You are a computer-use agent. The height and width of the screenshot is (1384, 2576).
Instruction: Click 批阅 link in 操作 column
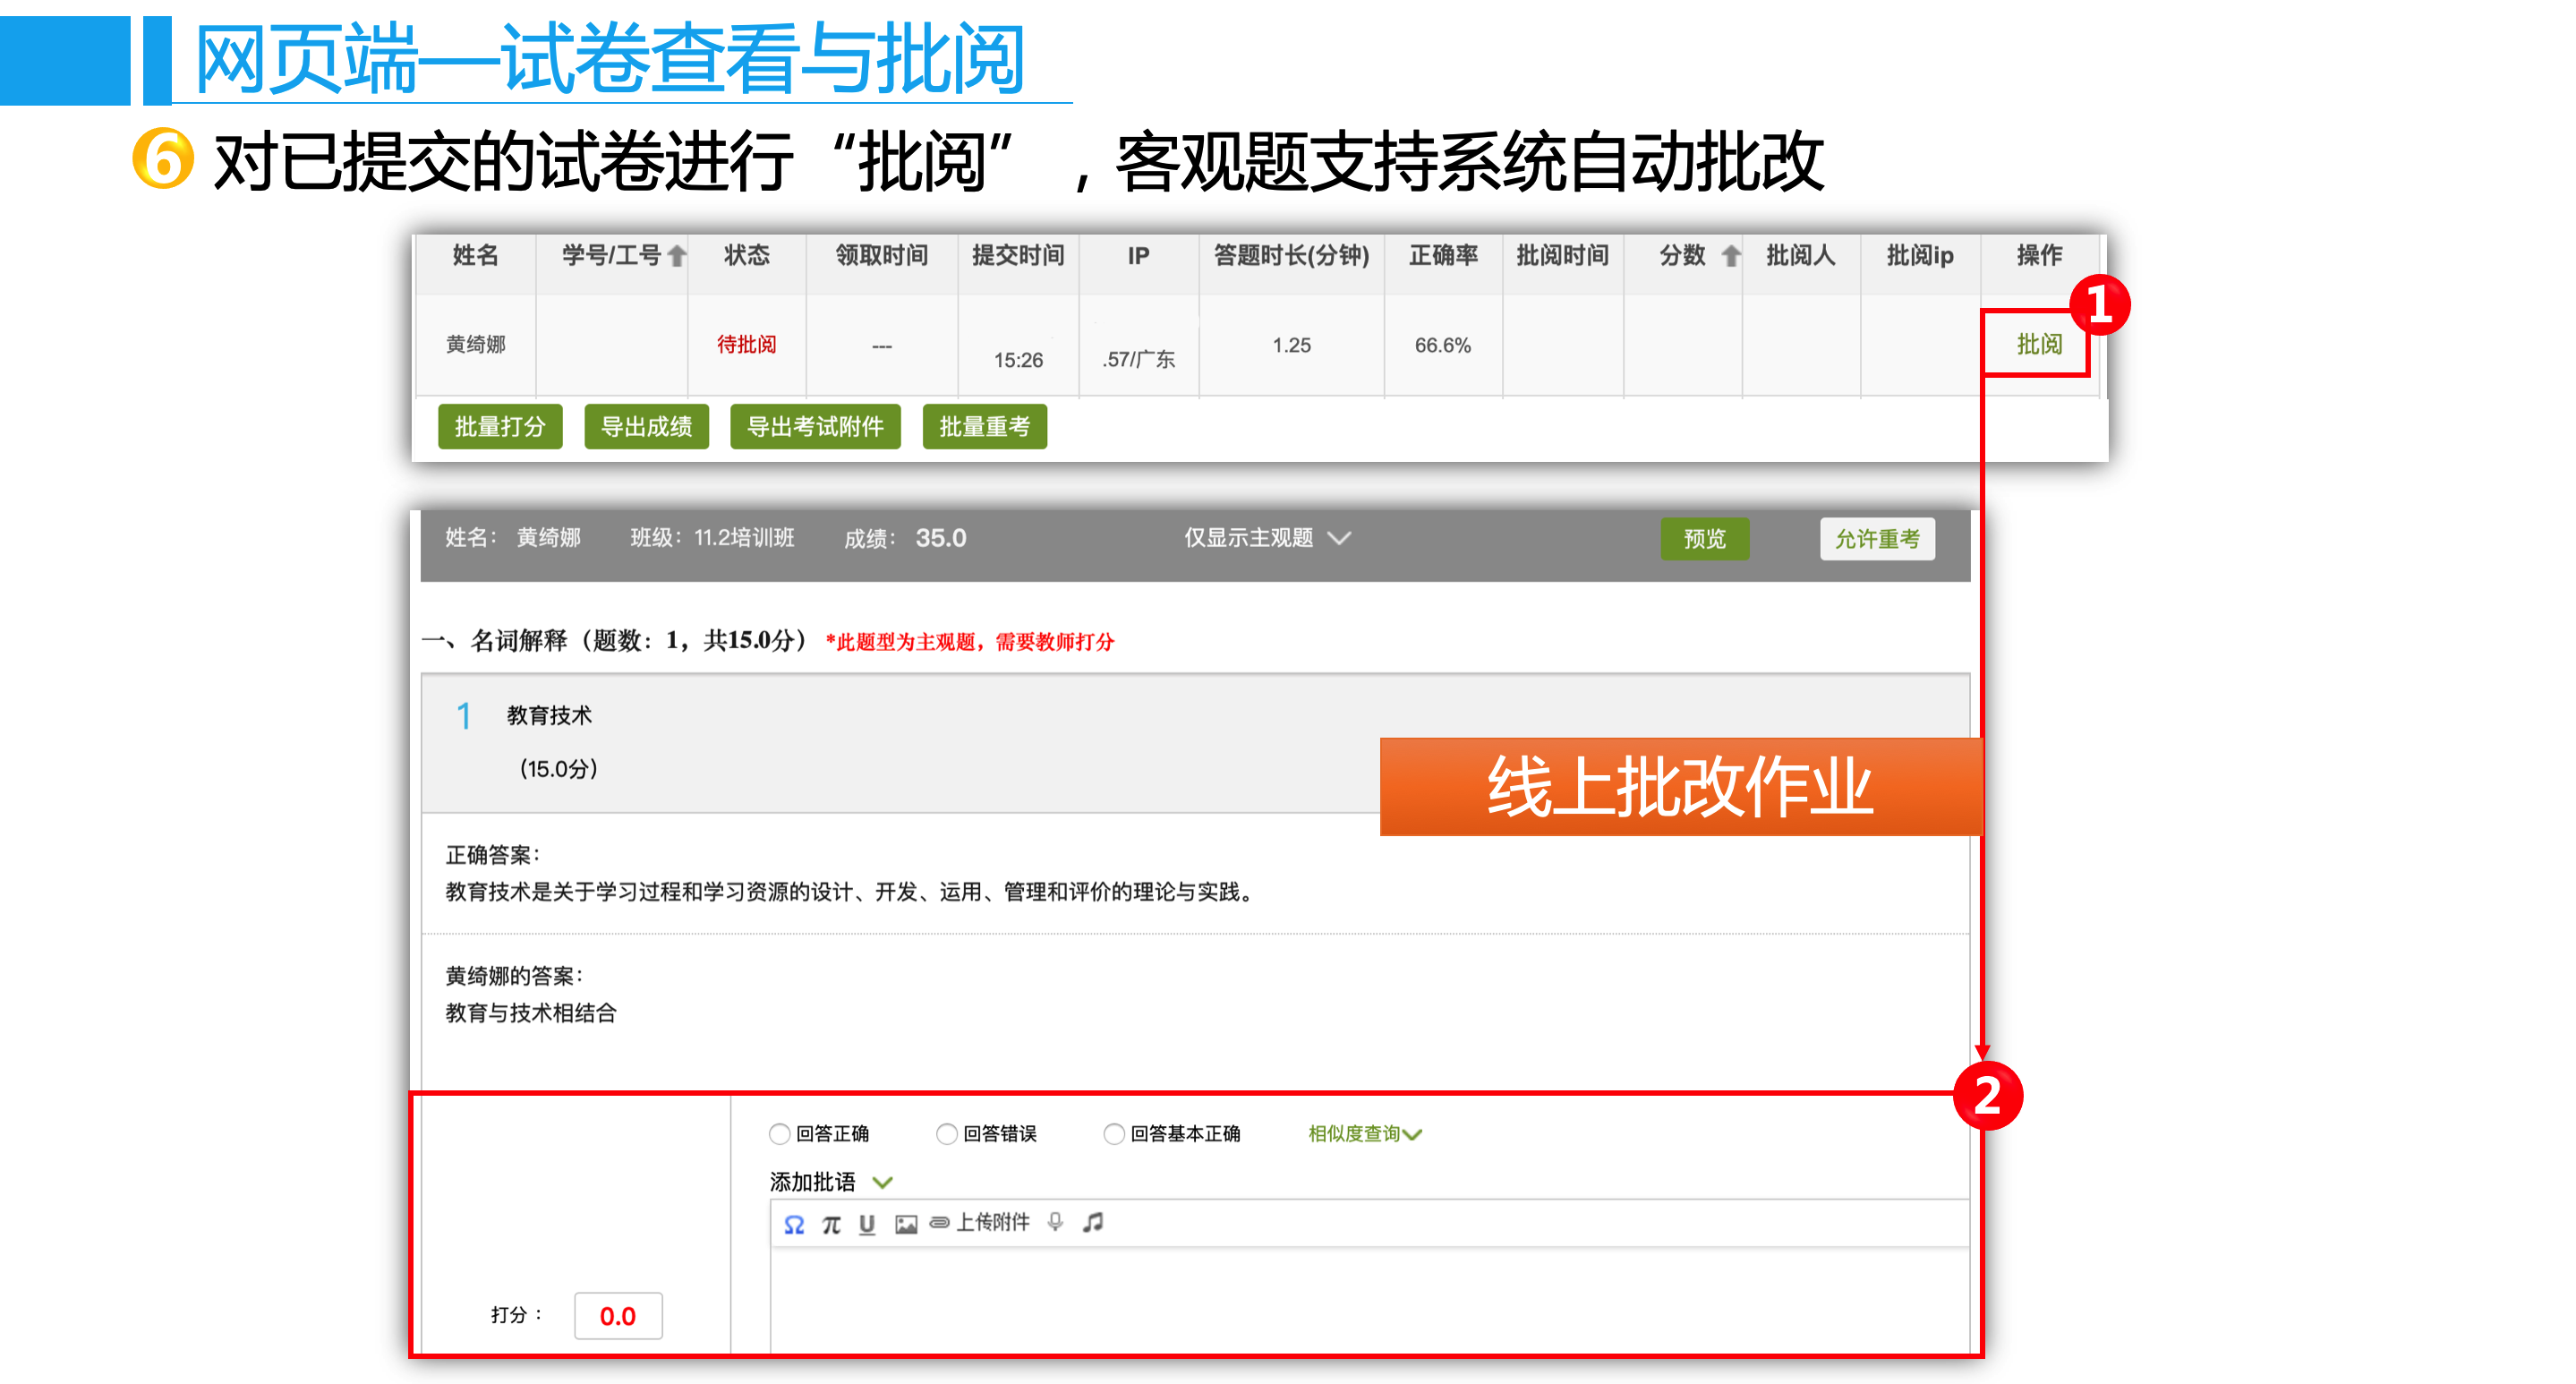2038,344
